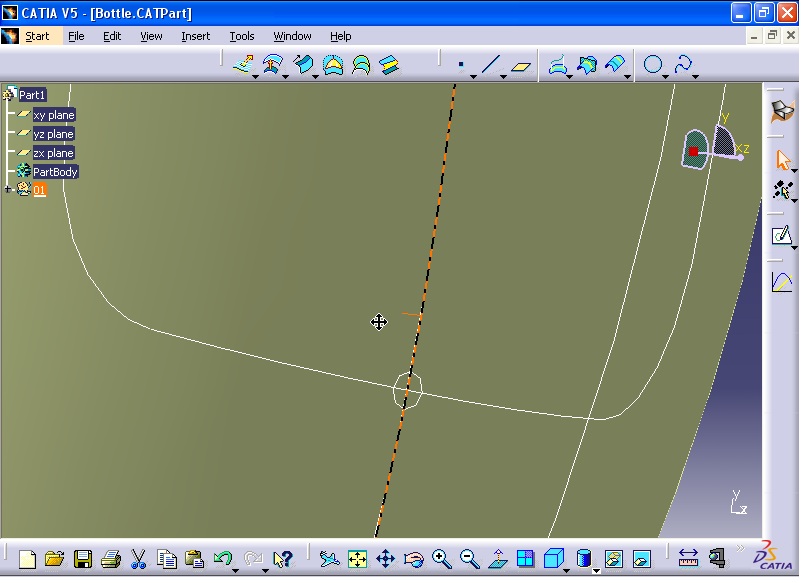
Task: Toggle Hide/Show on selected element
Action: point(614,559)
